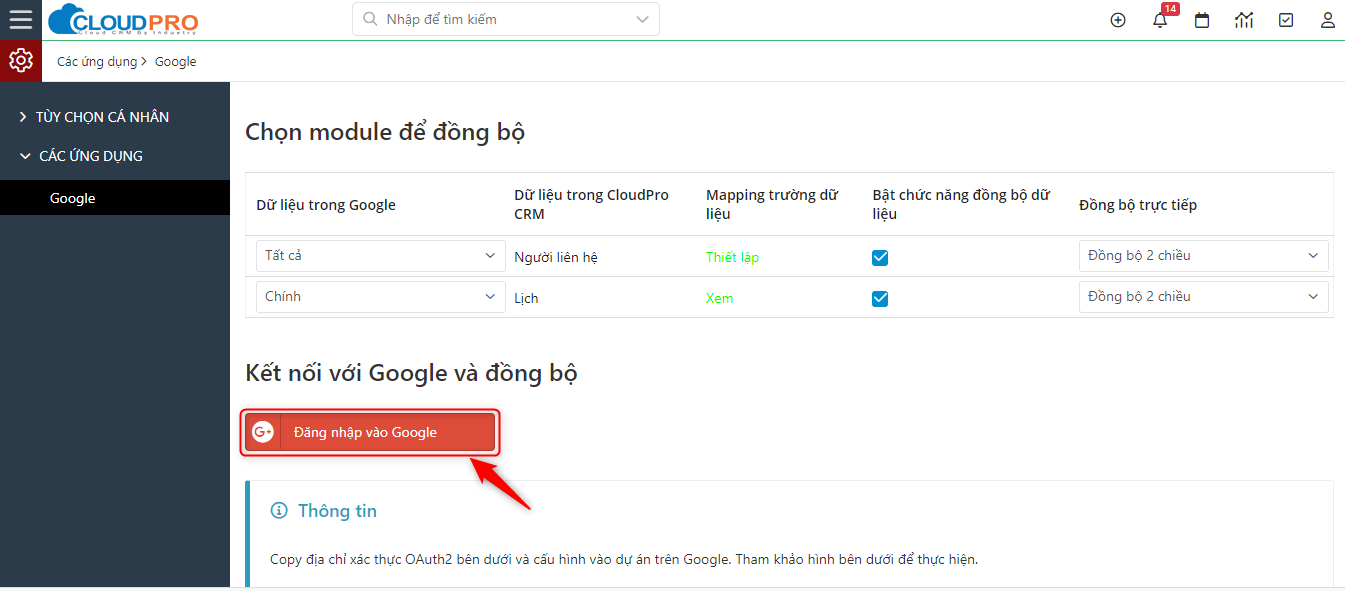Click the CloudPro logo
This screenshot has height=591, width=1345.
pos(123,20)
